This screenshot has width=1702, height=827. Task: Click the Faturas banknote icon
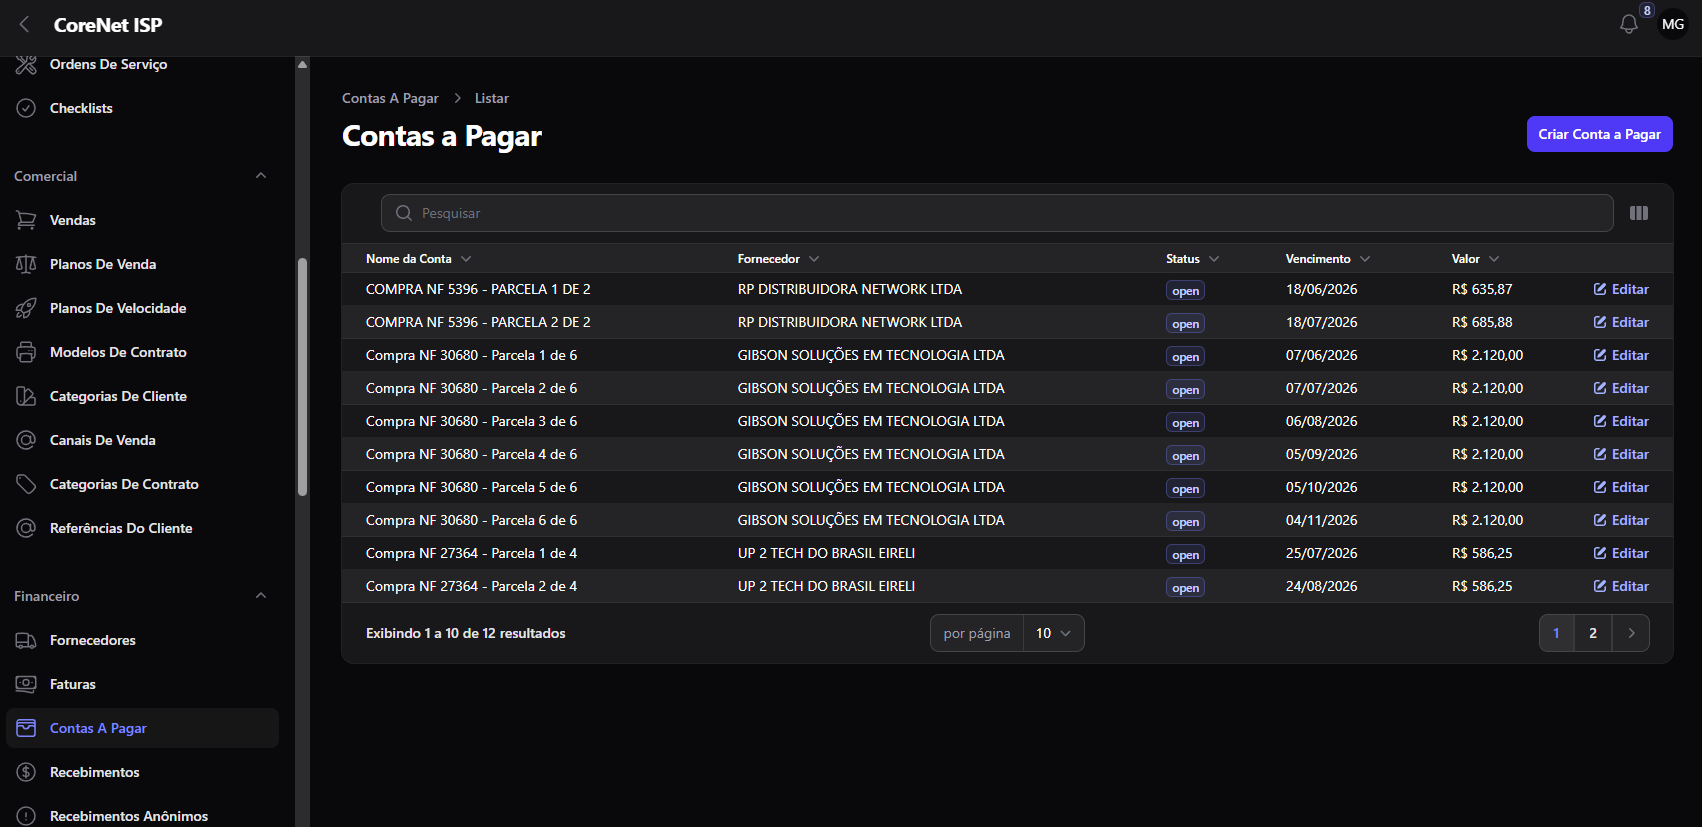coord(26,684)
